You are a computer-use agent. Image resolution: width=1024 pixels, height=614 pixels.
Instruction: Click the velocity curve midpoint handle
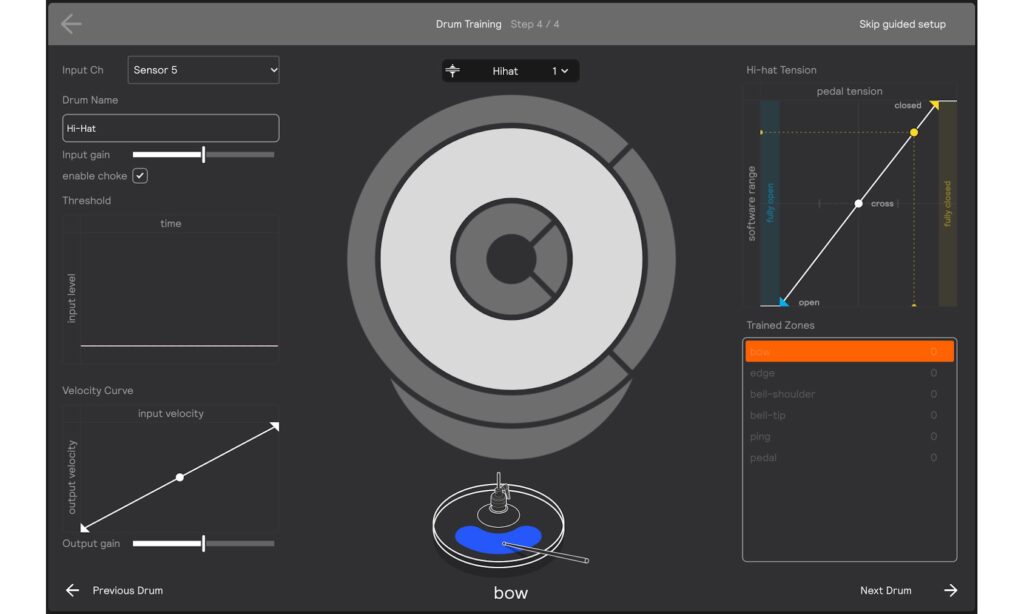pos(180,477)
